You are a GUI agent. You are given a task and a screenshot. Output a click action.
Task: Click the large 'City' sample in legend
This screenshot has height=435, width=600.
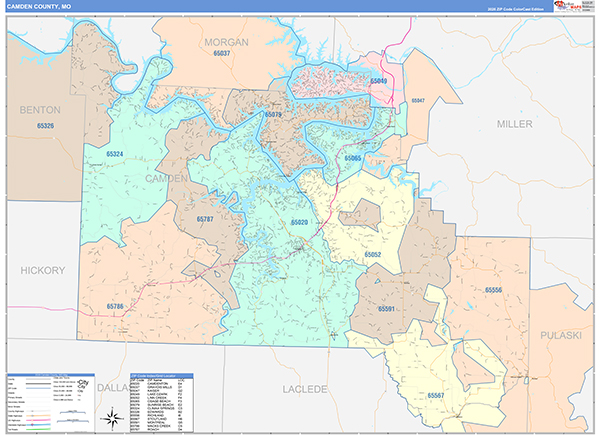[x=83, y=383]
